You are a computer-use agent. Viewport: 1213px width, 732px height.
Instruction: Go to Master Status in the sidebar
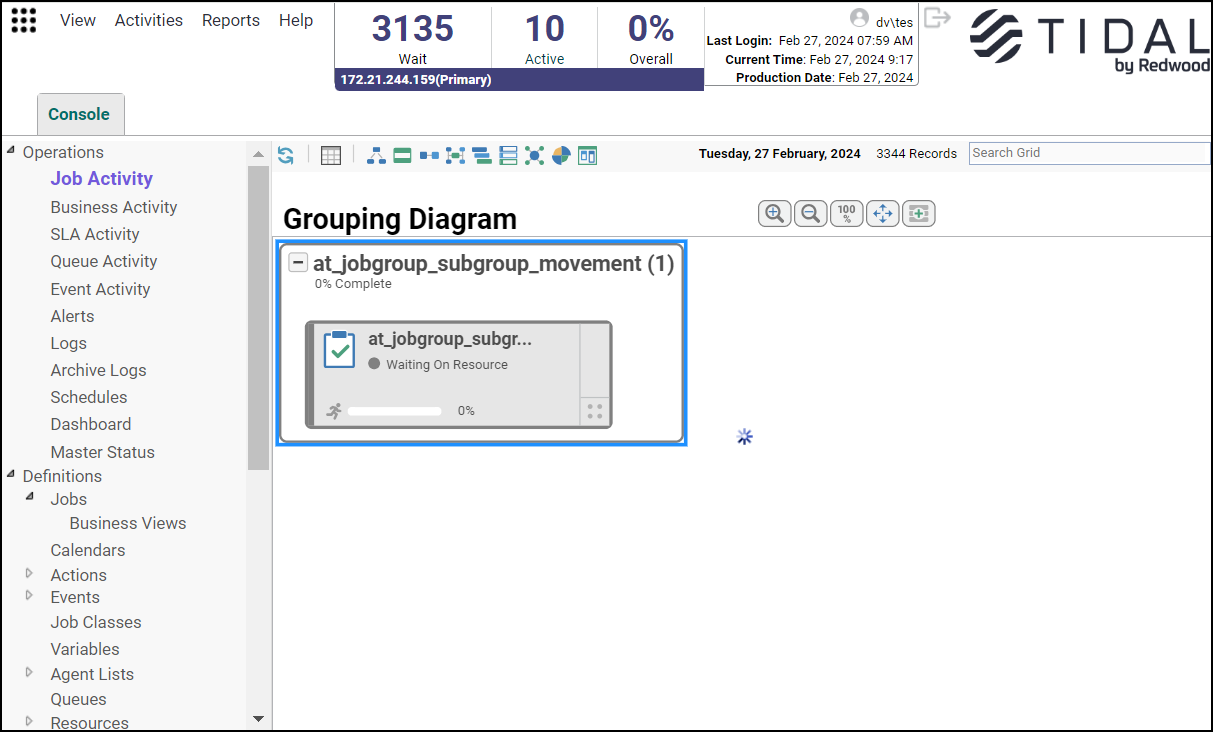pos(102,452)
